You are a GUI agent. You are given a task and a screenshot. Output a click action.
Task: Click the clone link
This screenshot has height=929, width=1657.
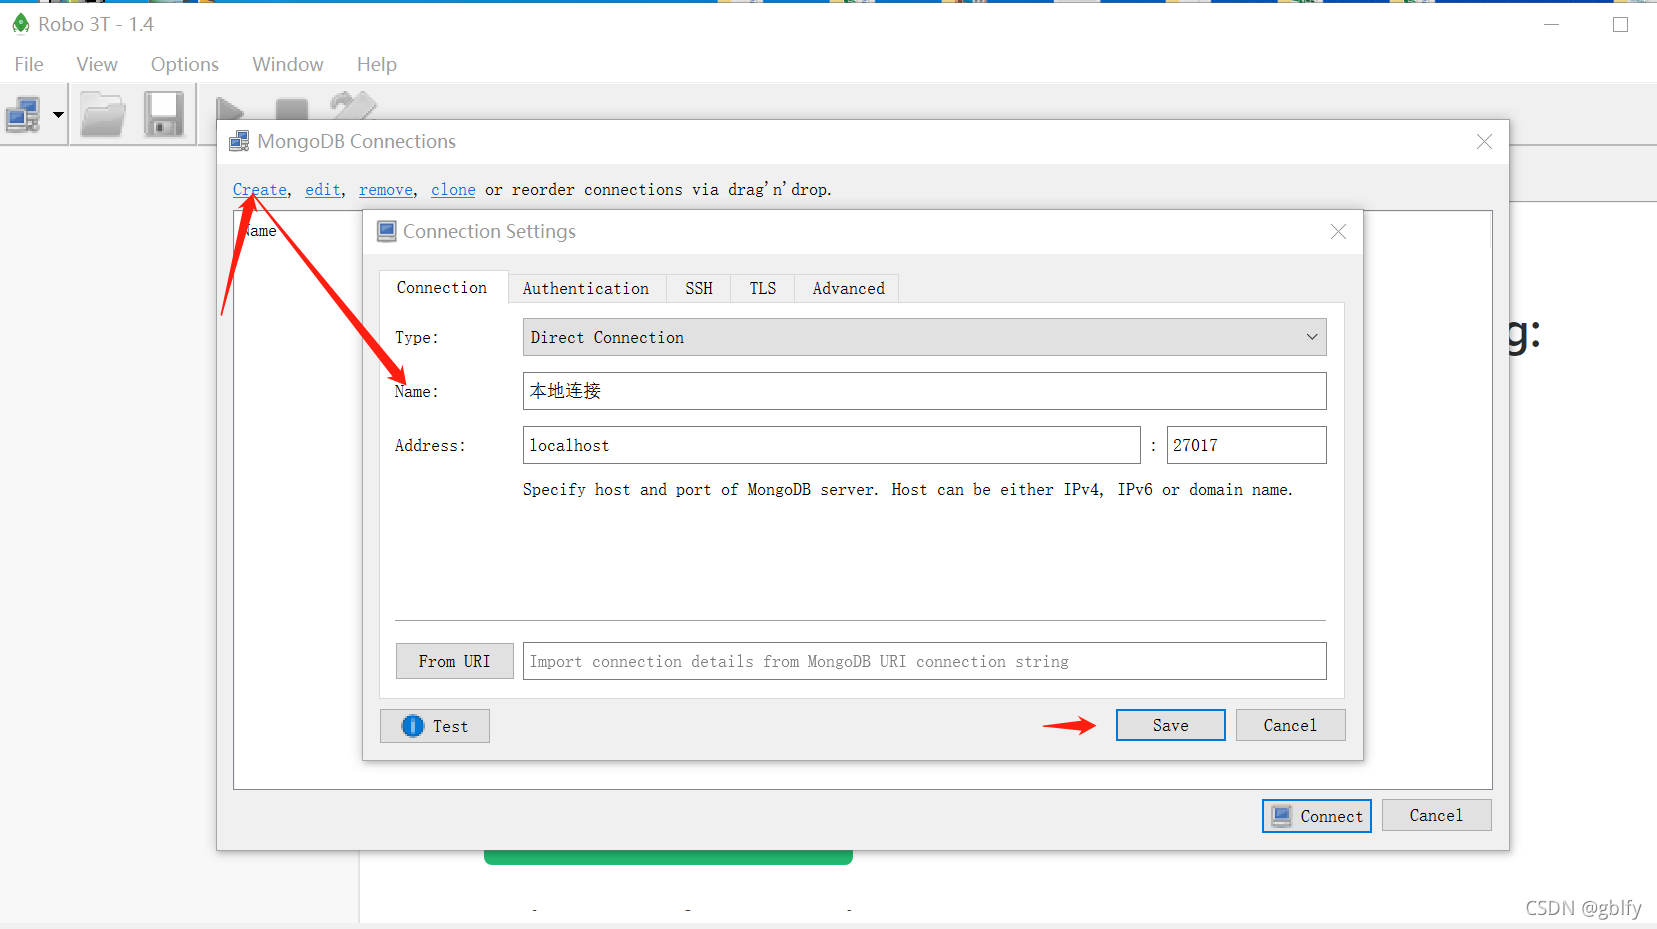(453, 189)
